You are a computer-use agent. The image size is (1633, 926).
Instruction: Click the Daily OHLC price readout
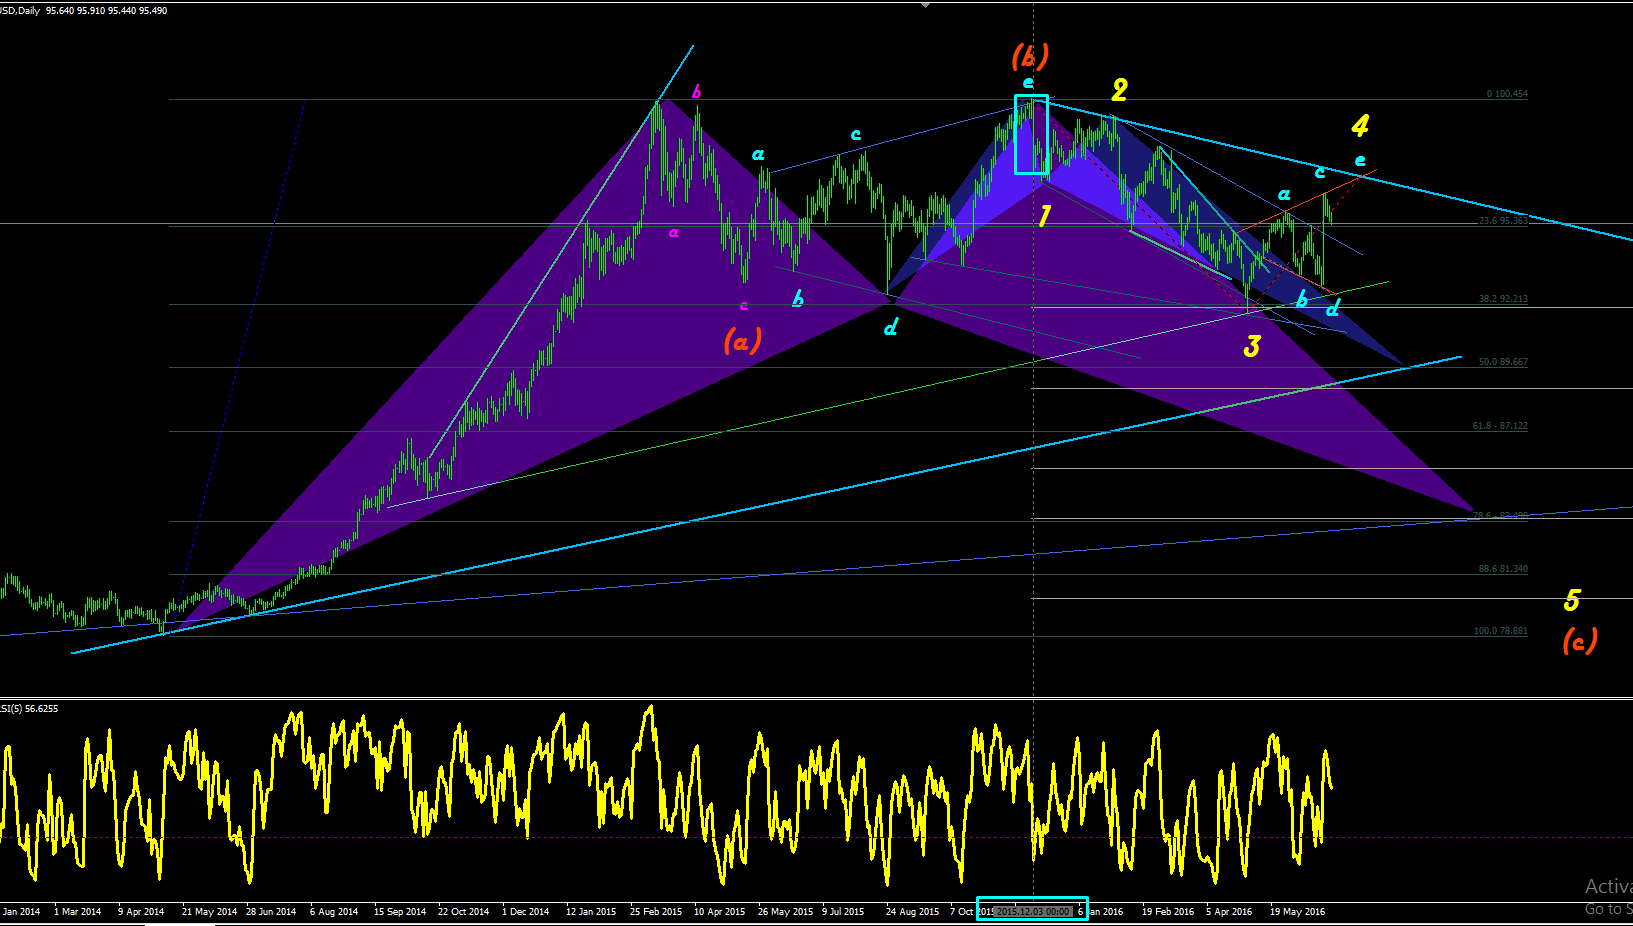[107, 10]
